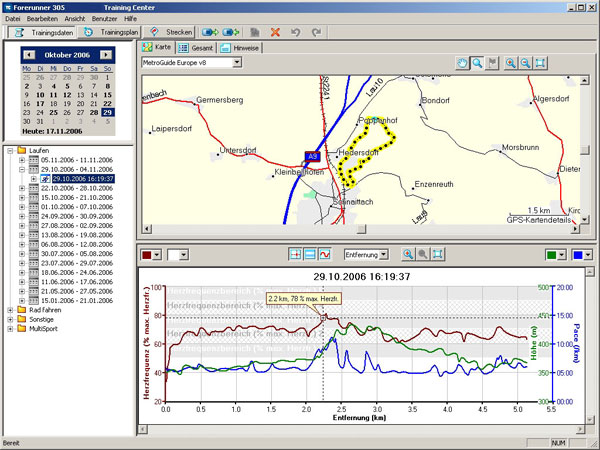Go to next month in calendar
The image size is (600, 450).
[x=106, y=55]
